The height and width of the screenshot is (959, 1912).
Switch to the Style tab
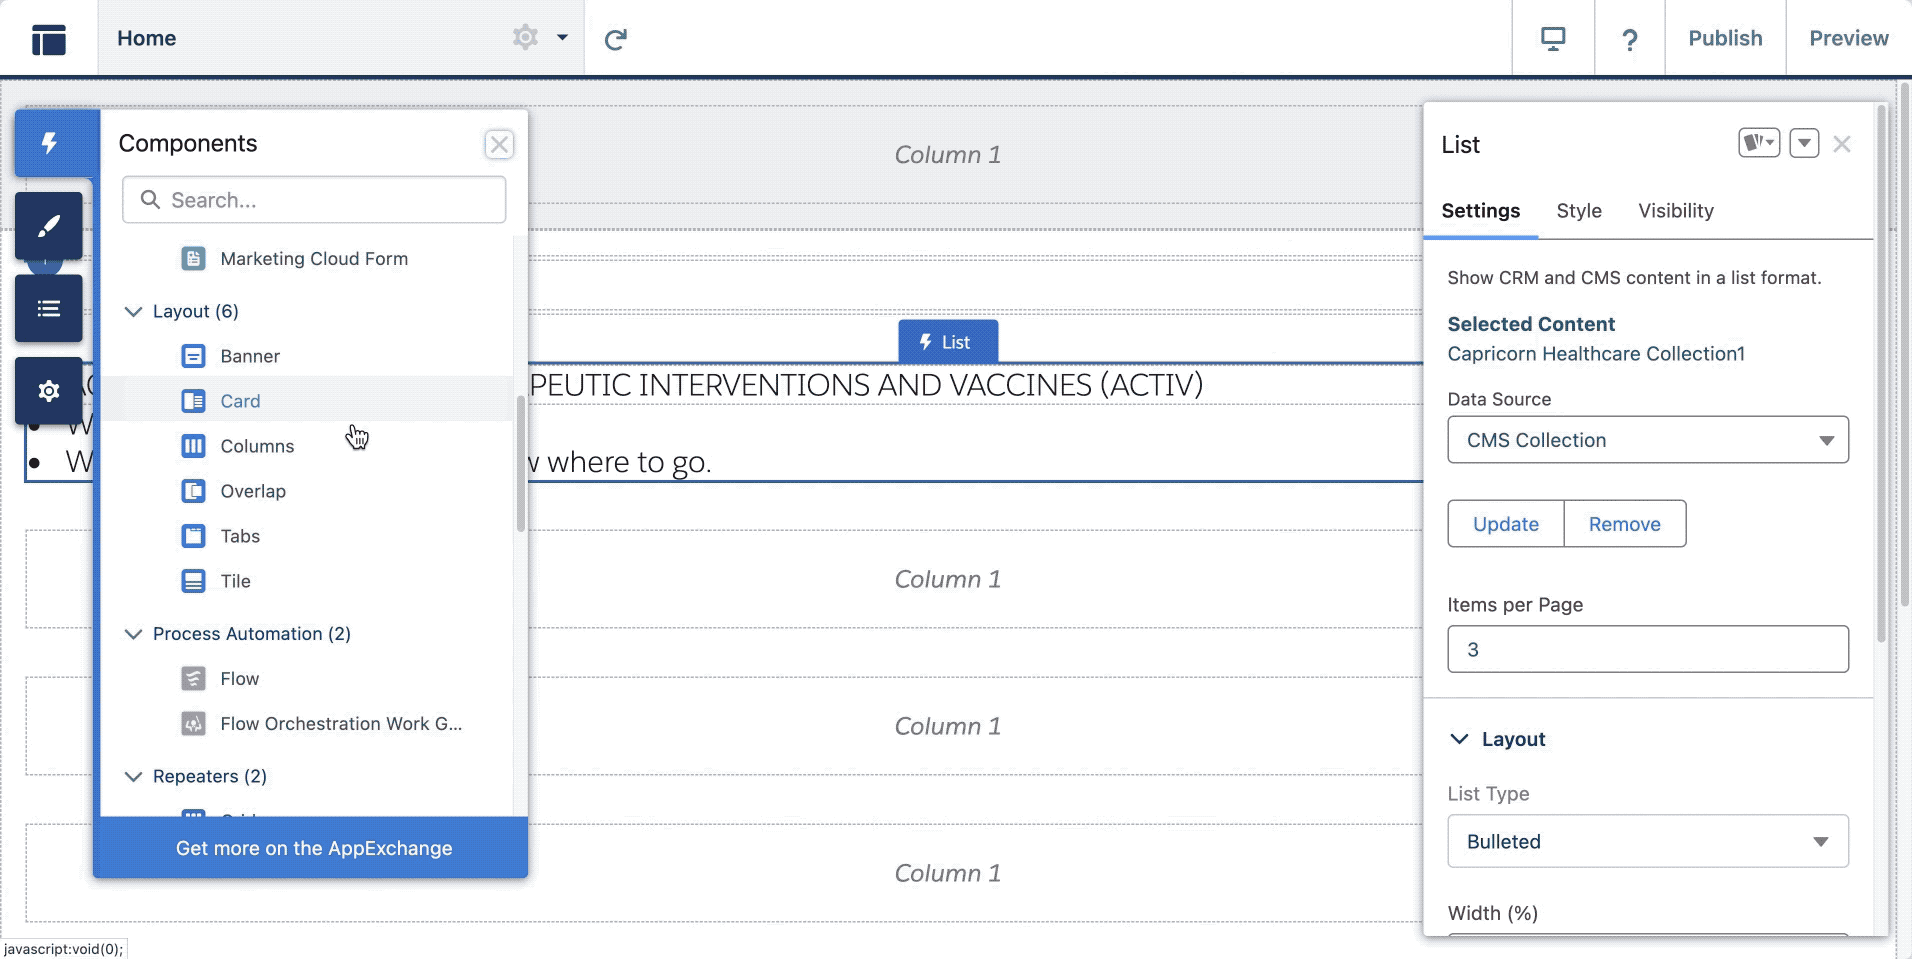pos(1579,211)
